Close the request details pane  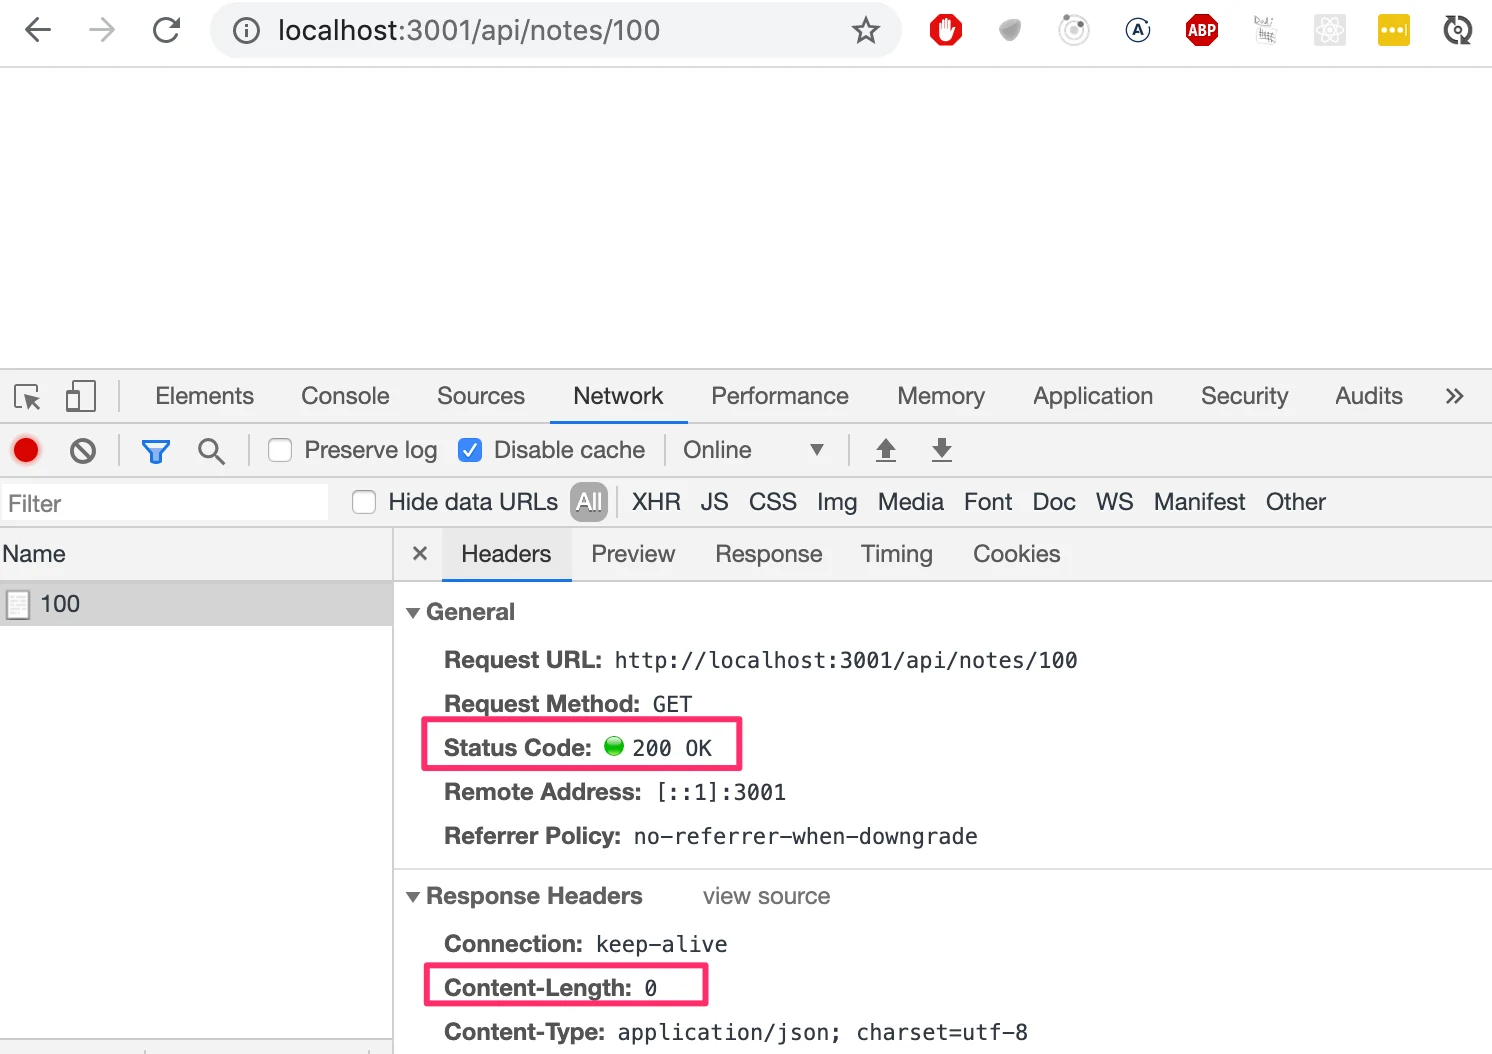tap(420, 554)
